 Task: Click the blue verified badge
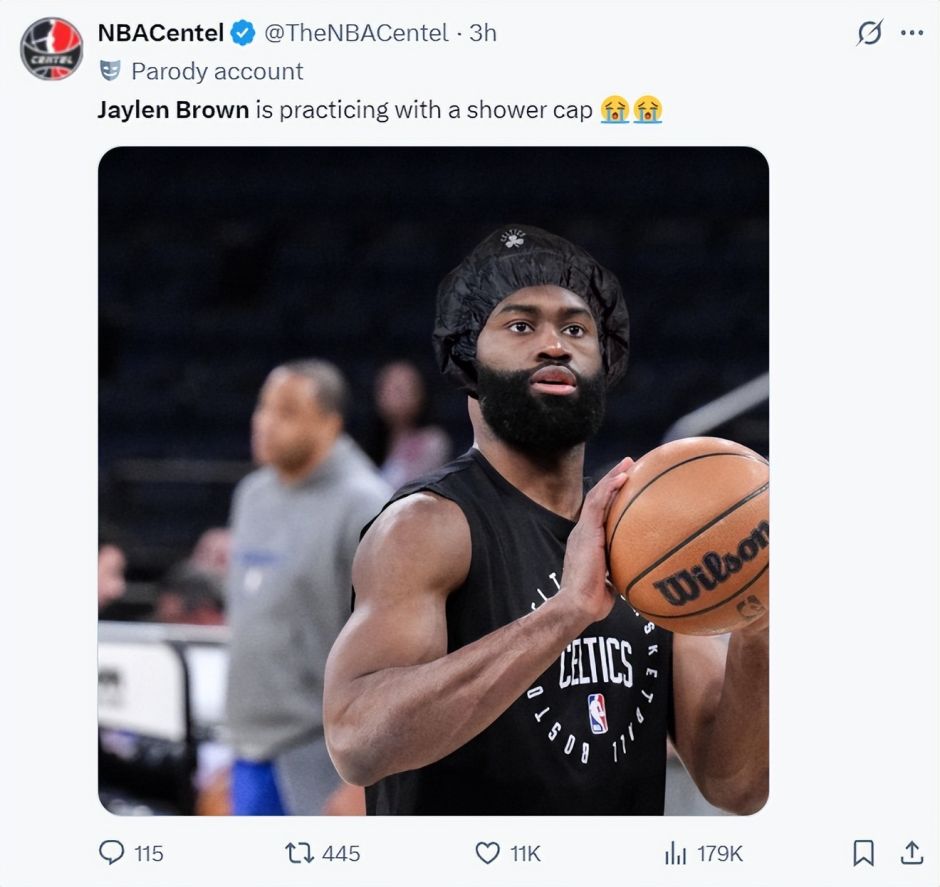click(243, 33)
